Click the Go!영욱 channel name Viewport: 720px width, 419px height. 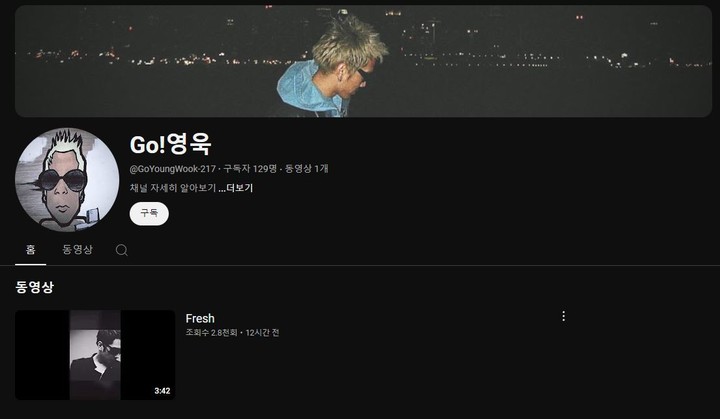click(171, 144)
